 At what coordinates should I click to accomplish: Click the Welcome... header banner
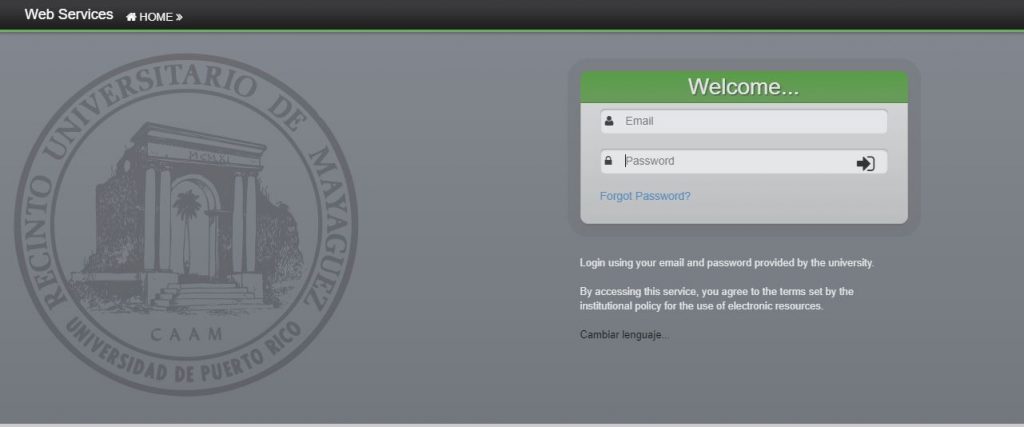(744, 87)
